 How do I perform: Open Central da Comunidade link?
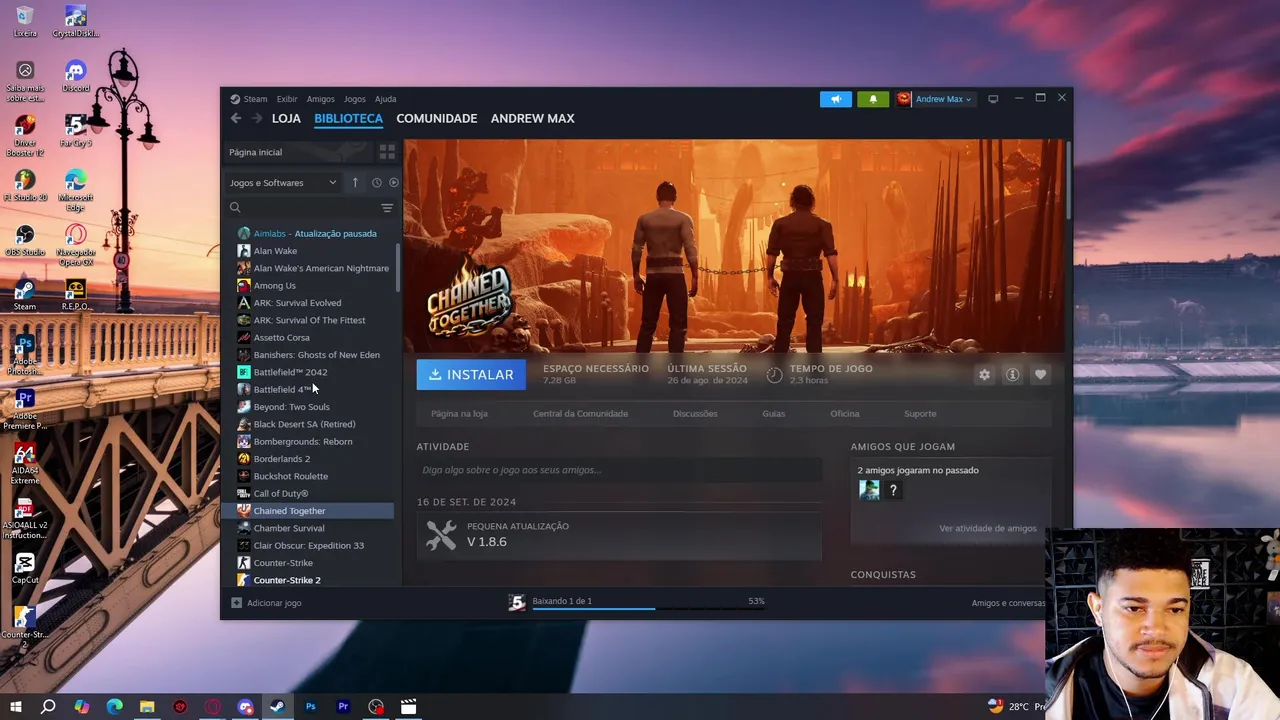coord(580,413)
